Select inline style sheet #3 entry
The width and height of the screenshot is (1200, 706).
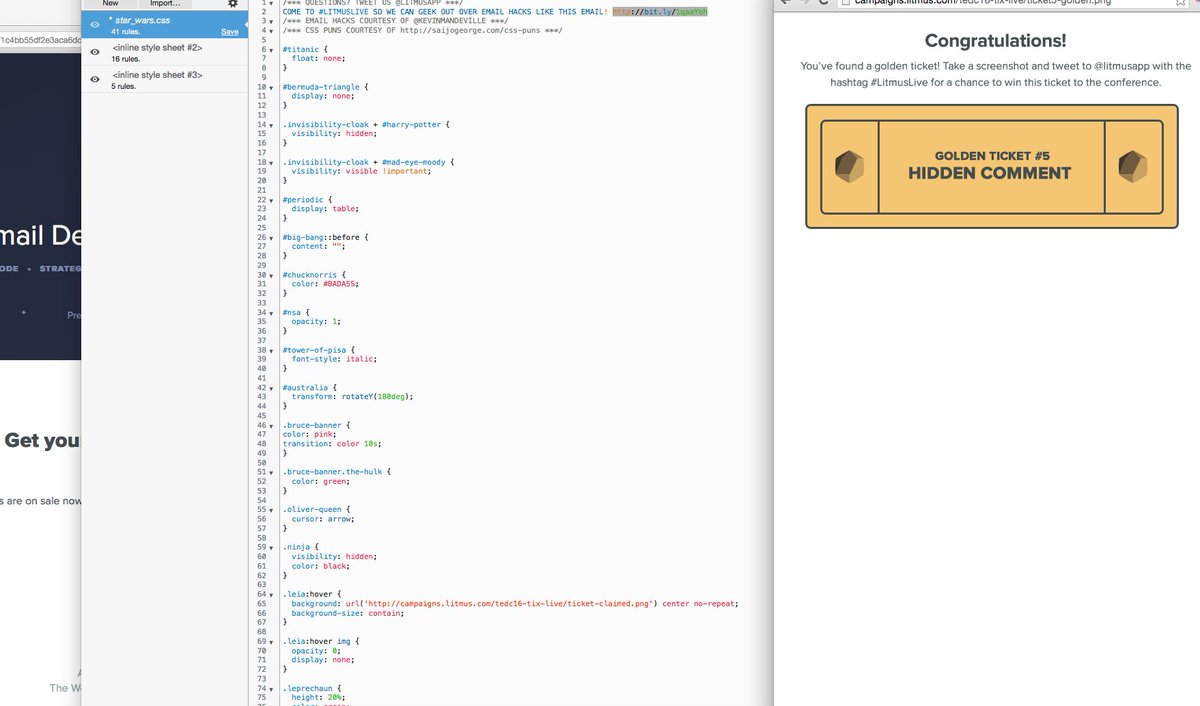tap(165, 79)
